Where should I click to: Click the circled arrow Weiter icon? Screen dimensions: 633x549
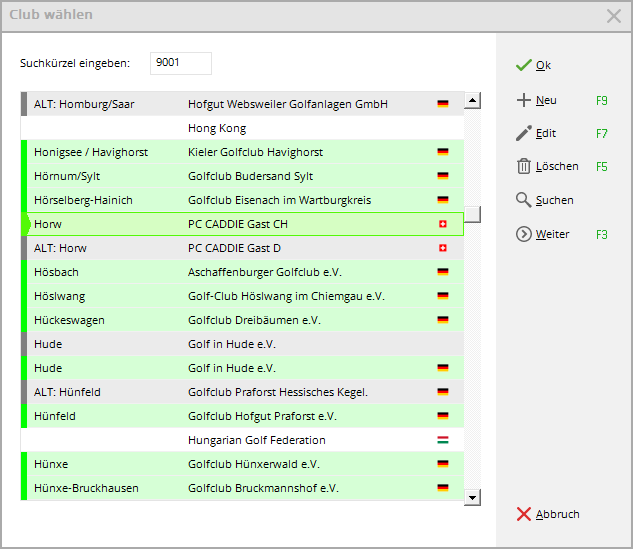(523, 234)
